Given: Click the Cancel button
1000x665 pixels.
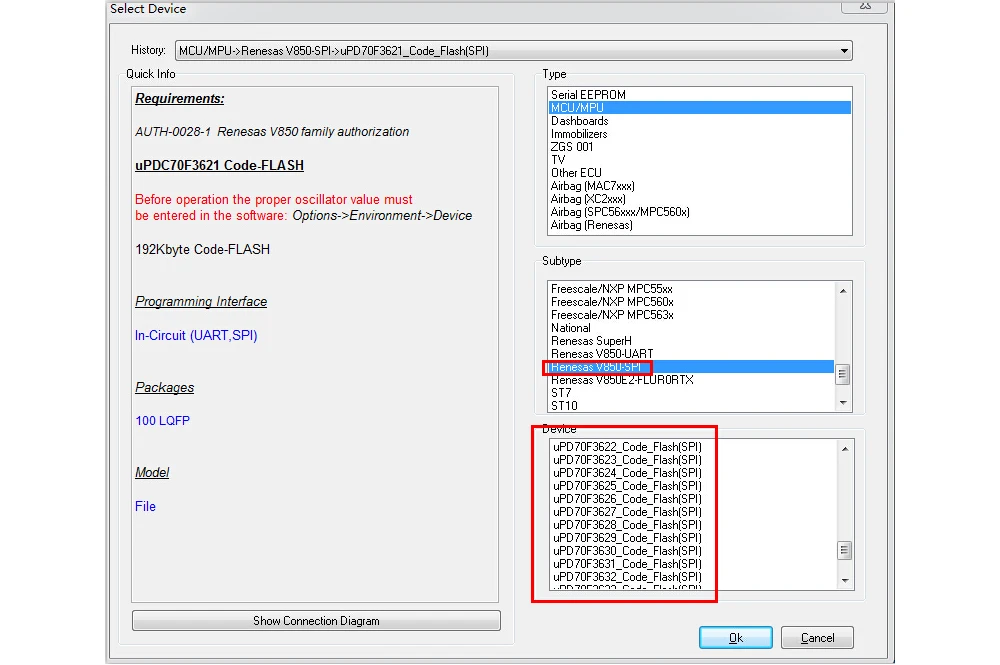Looking at the screenshot, I should (x=817, y=638).
